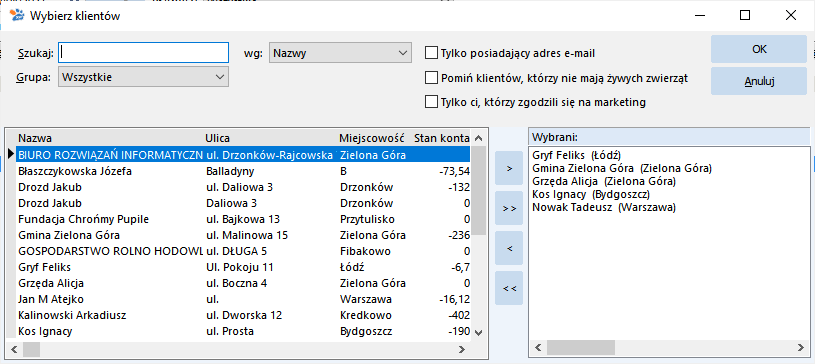Click the ul. Malinowa 15 street cell
This screenshot has height=364, width=815.
[x=247, y=235]
